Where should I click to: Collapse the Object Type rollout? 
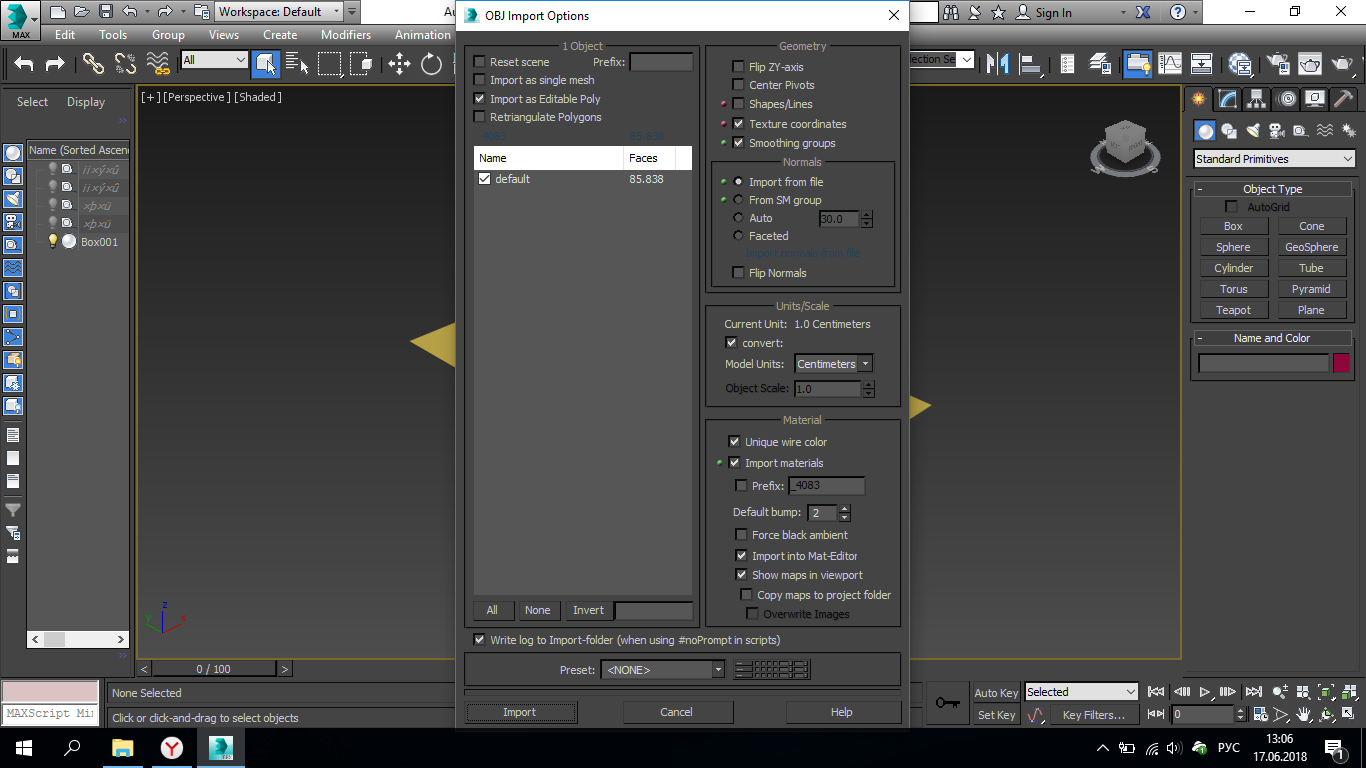1272,189
